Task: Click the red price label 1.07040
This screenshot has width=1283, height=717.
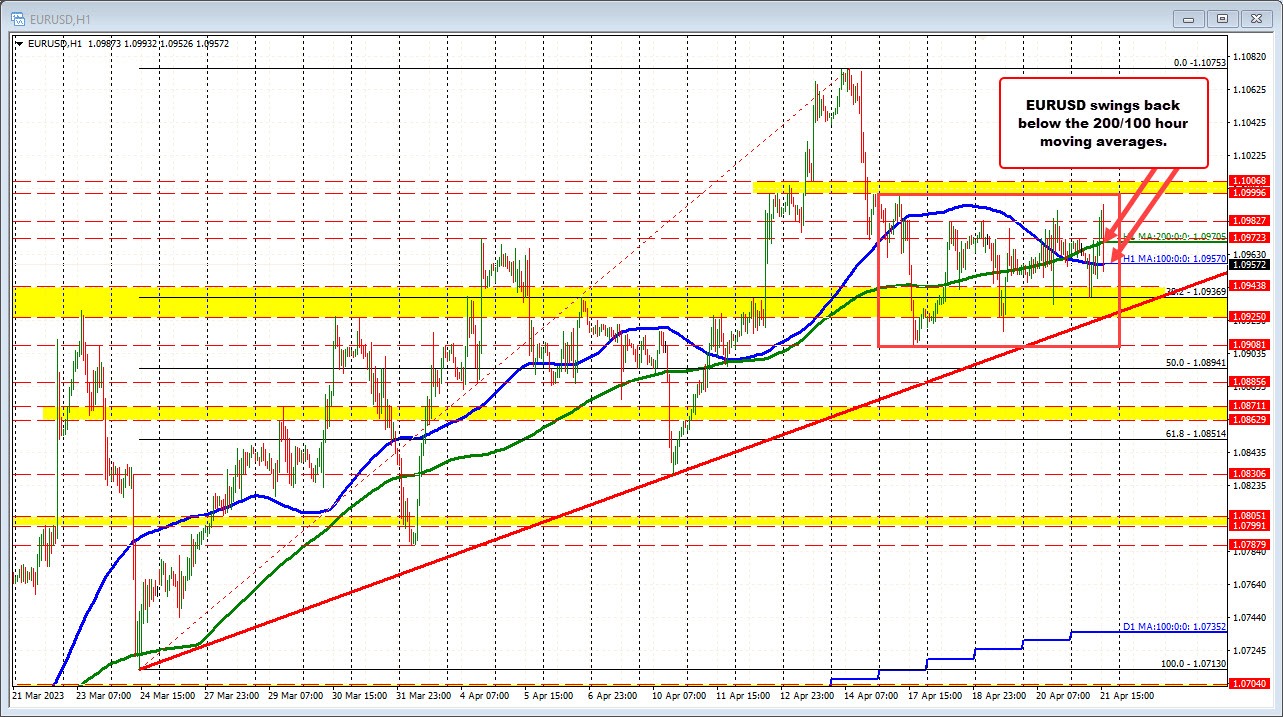Action: 1250,684
